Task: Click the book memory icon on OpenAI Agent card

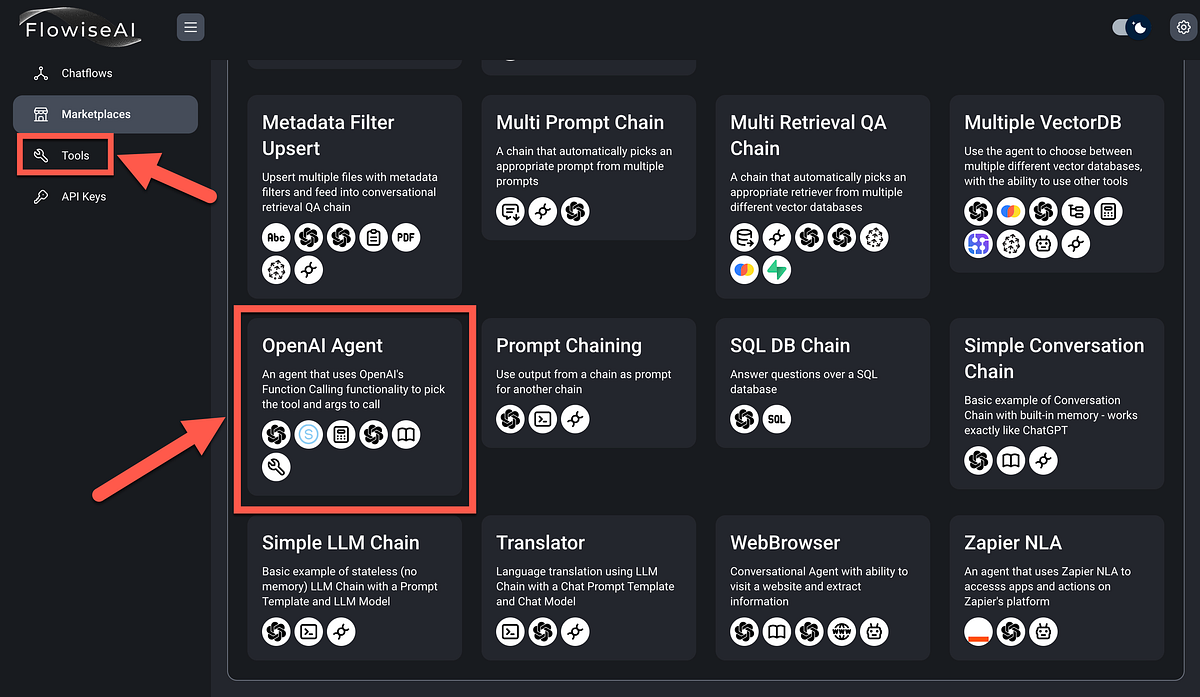Action: click(x=405, y=434)
